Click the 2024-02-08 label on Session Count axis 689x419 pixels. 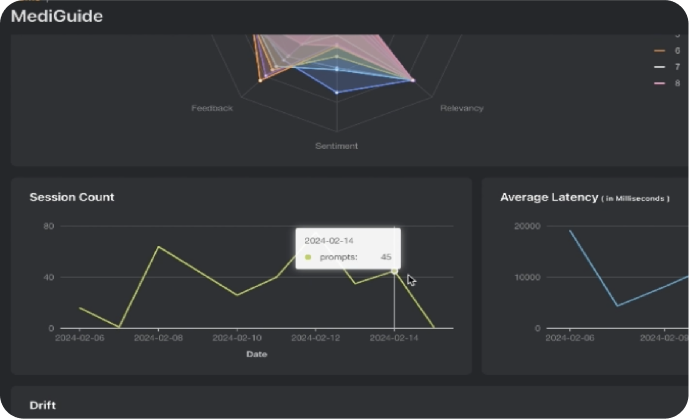[158, 338]
